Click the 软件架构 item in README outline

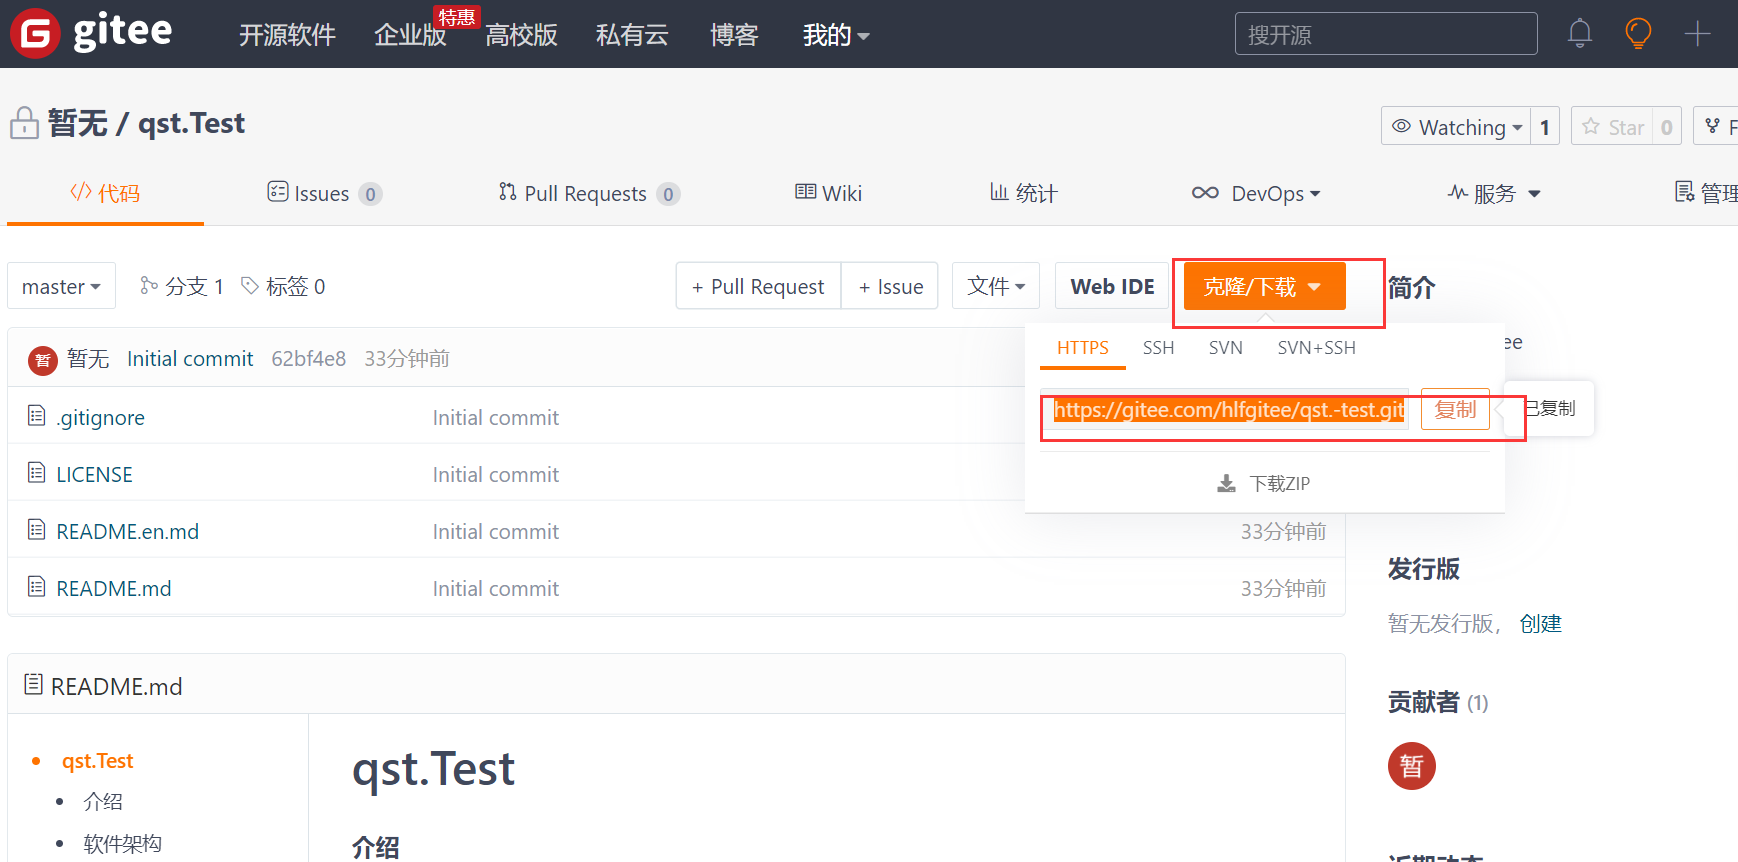click(x=122, y=844)
